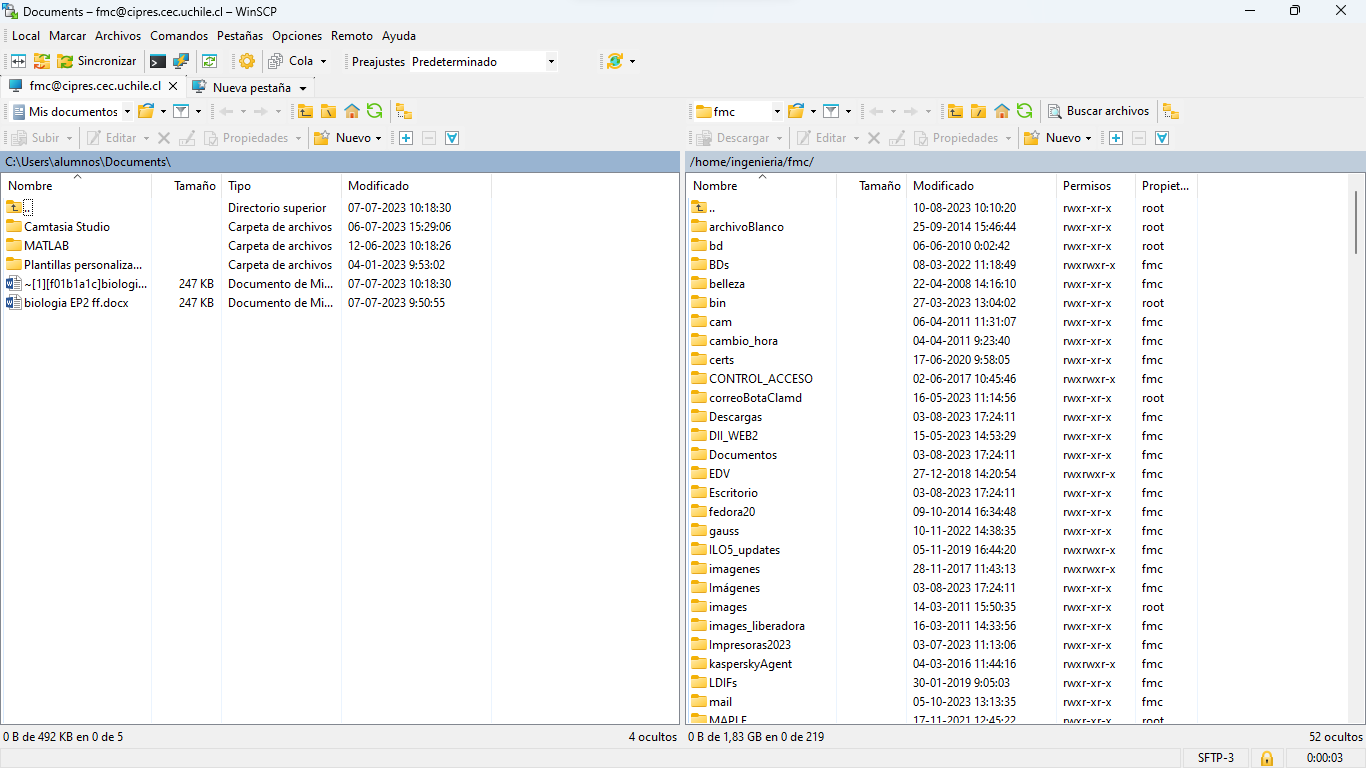This screenshot has height=768, width=1366.
Task: Toggle keep remote directory up to date
Action: click(x=209, y=61)
